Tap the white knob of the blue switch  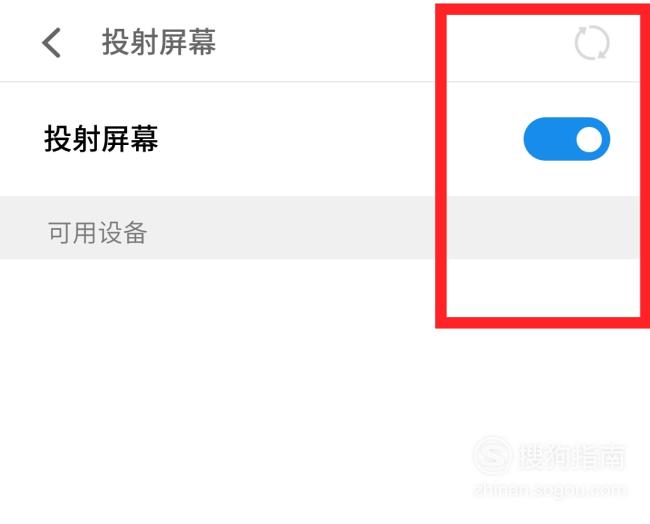point(589,139)
